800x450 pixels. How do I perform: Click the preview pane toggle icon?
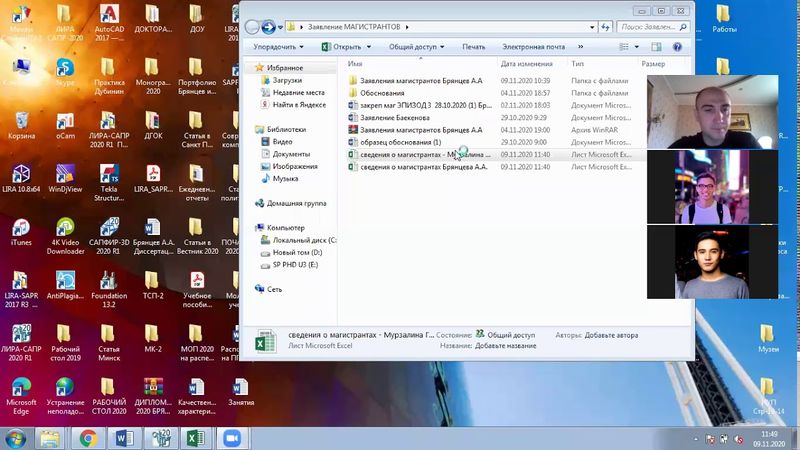click(x=655, y=46)
